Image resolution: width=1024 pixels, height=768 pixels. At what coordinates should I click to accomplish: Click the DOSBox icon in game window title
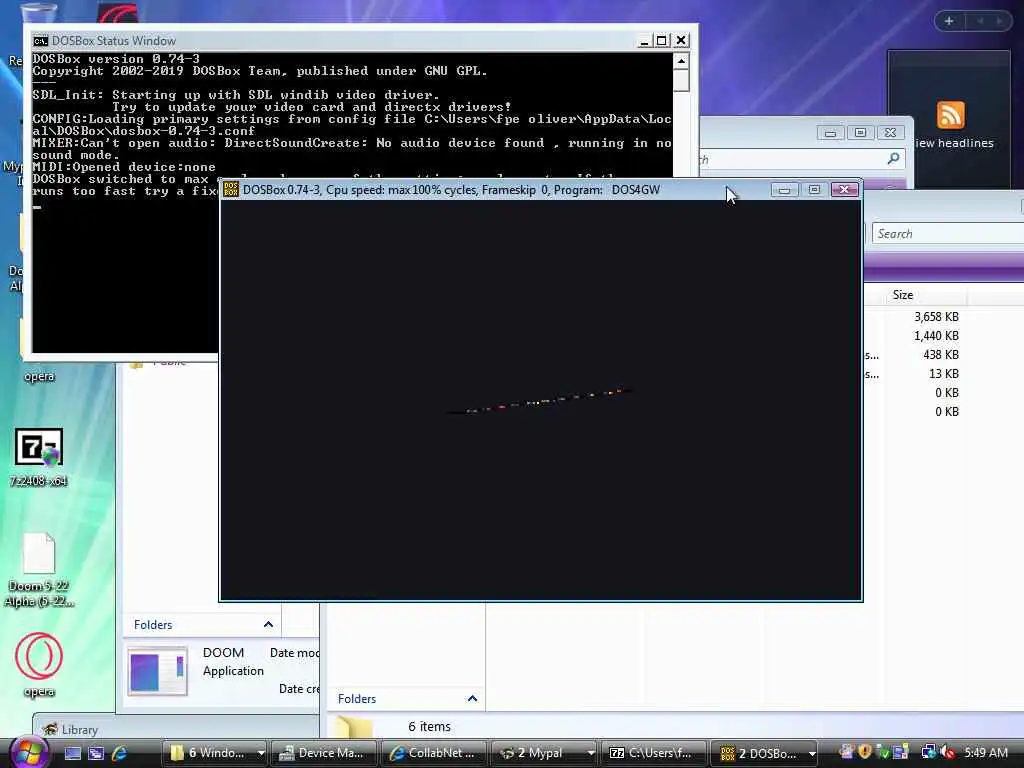(231, 189)
